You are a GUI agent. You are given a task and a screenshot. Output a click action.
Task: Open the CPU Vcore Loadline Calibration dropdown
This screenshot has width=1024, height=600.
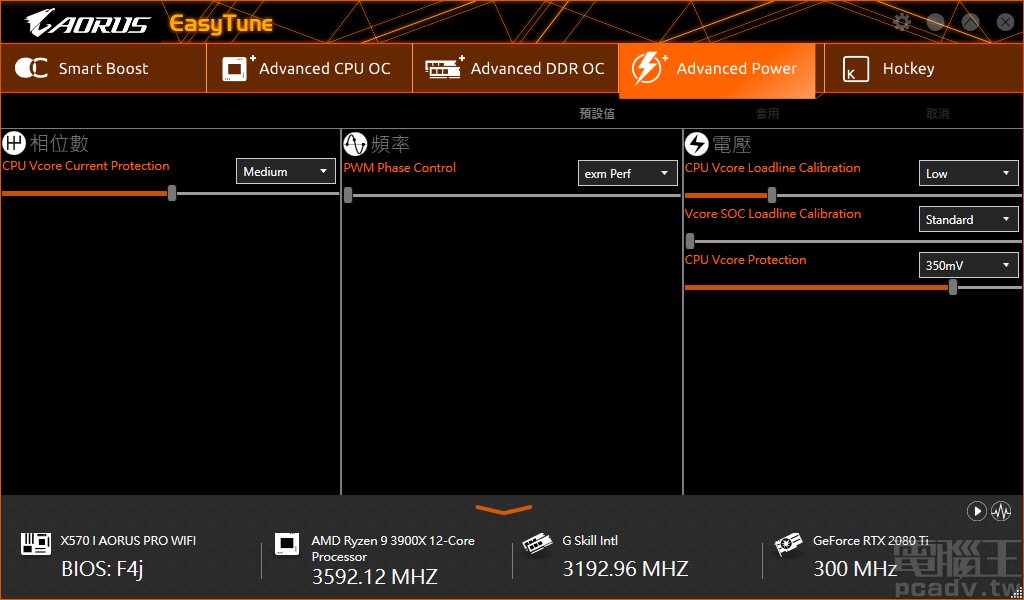968,173
